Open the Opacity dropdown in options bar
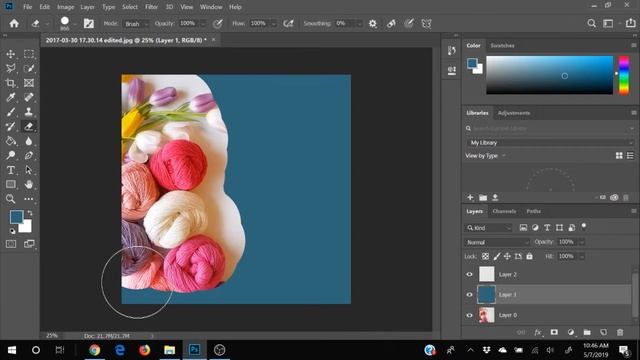The height and width of the screenshot is (360, 640). point(203,24)
